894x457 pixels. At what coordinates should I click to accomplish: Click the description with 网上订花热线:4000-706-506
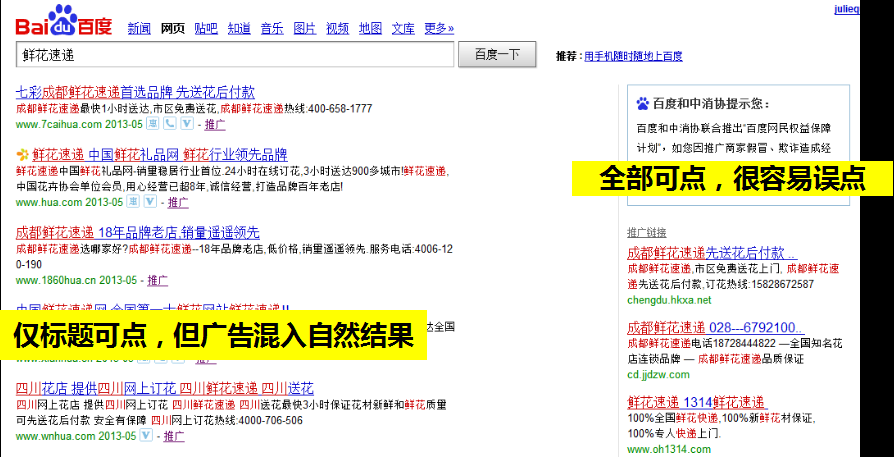pyautogui.click(x=231, y=413)
